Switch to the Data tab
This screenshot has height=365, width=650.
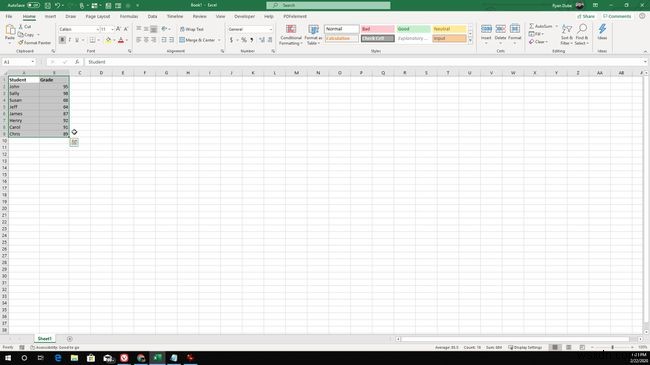tap(153, 17)
